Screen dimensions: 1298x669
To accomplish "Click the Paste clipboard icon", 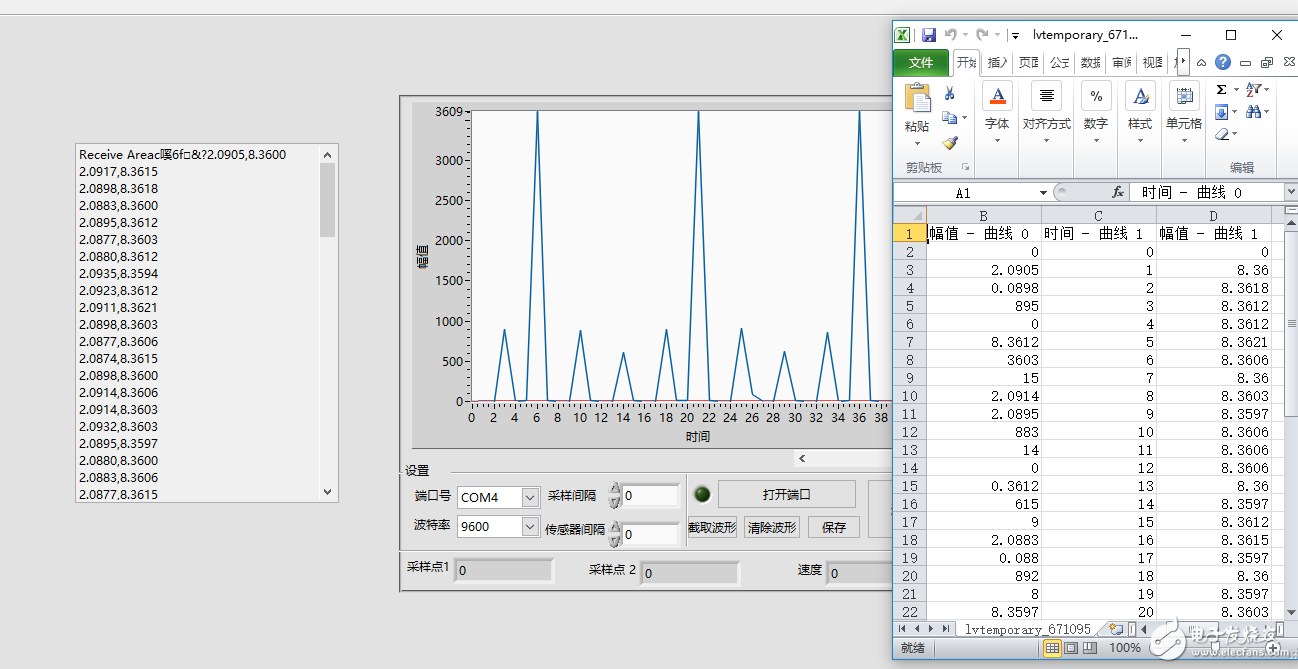I will (917, 98).
